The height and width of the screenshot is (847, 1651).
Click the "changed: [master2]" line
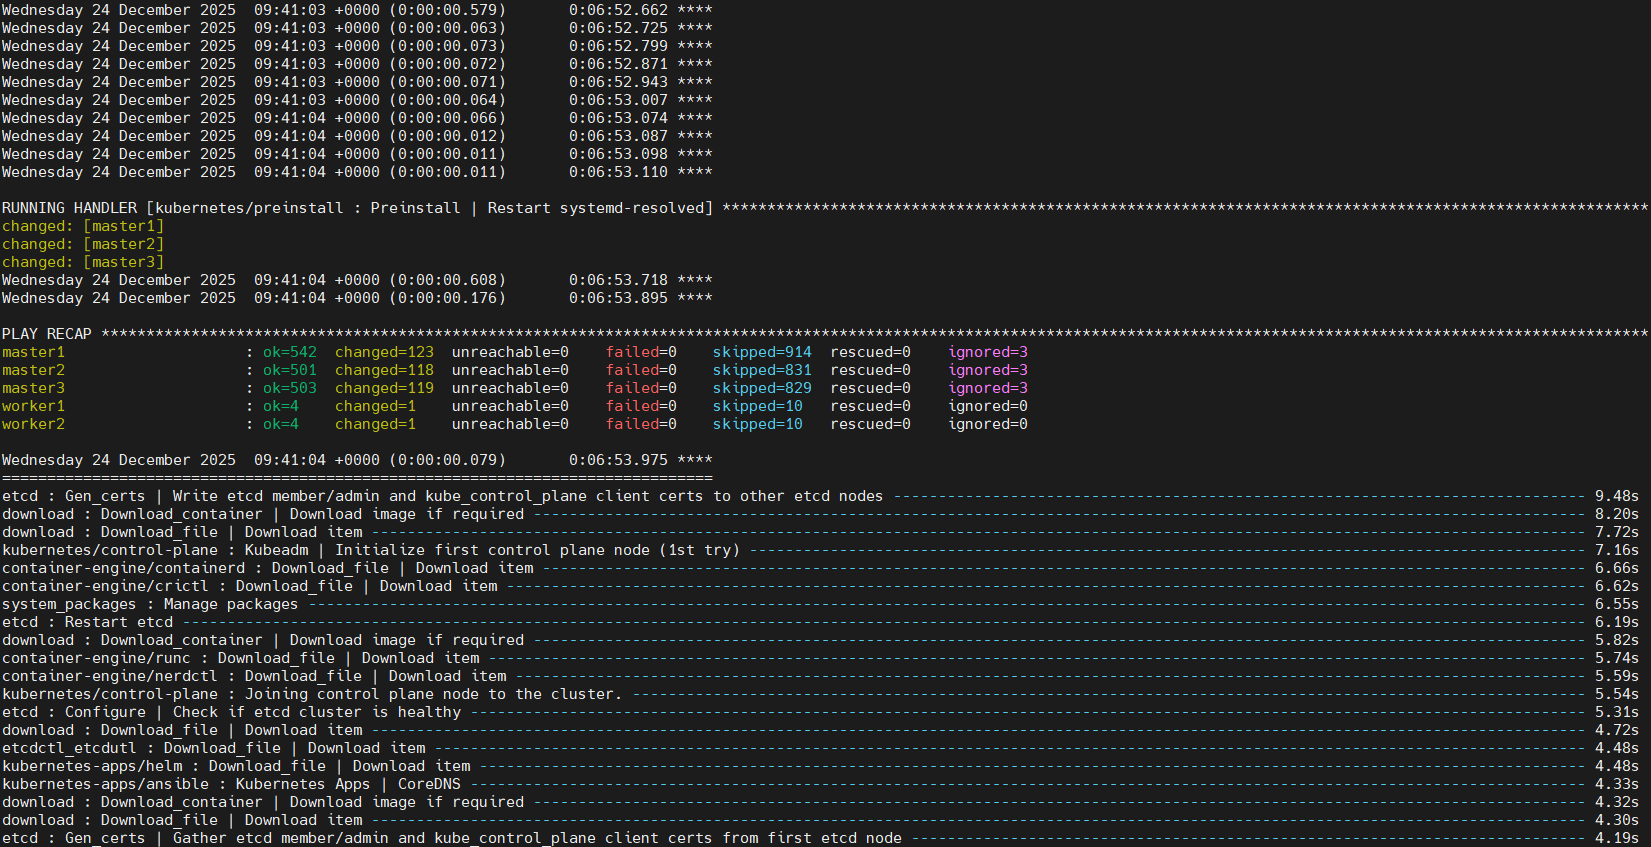83,244
